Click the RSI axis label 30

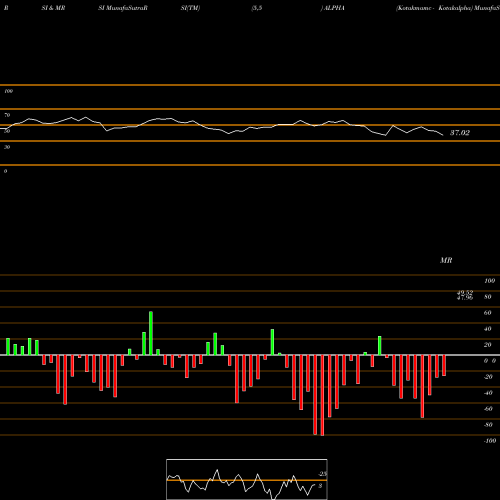point(7,147)
